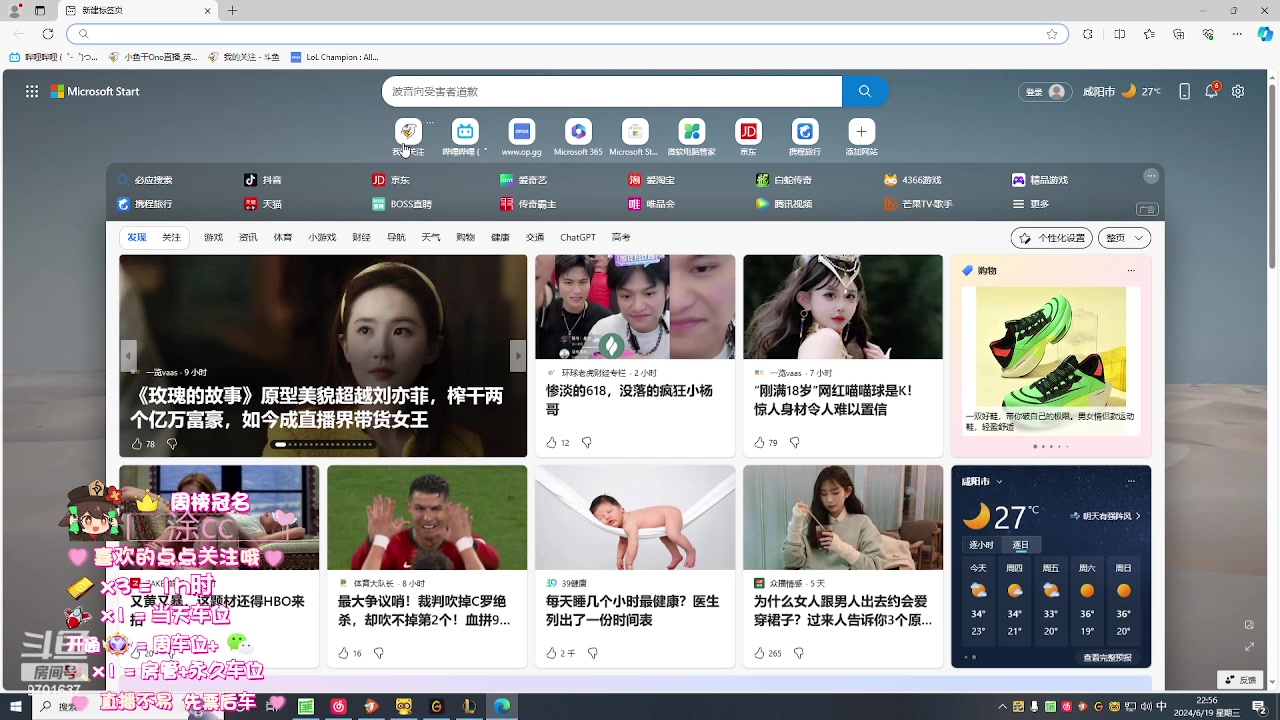The image size is (1280, 720).
Task: Open new browser tab with plus button
Action: click(232, 11)
